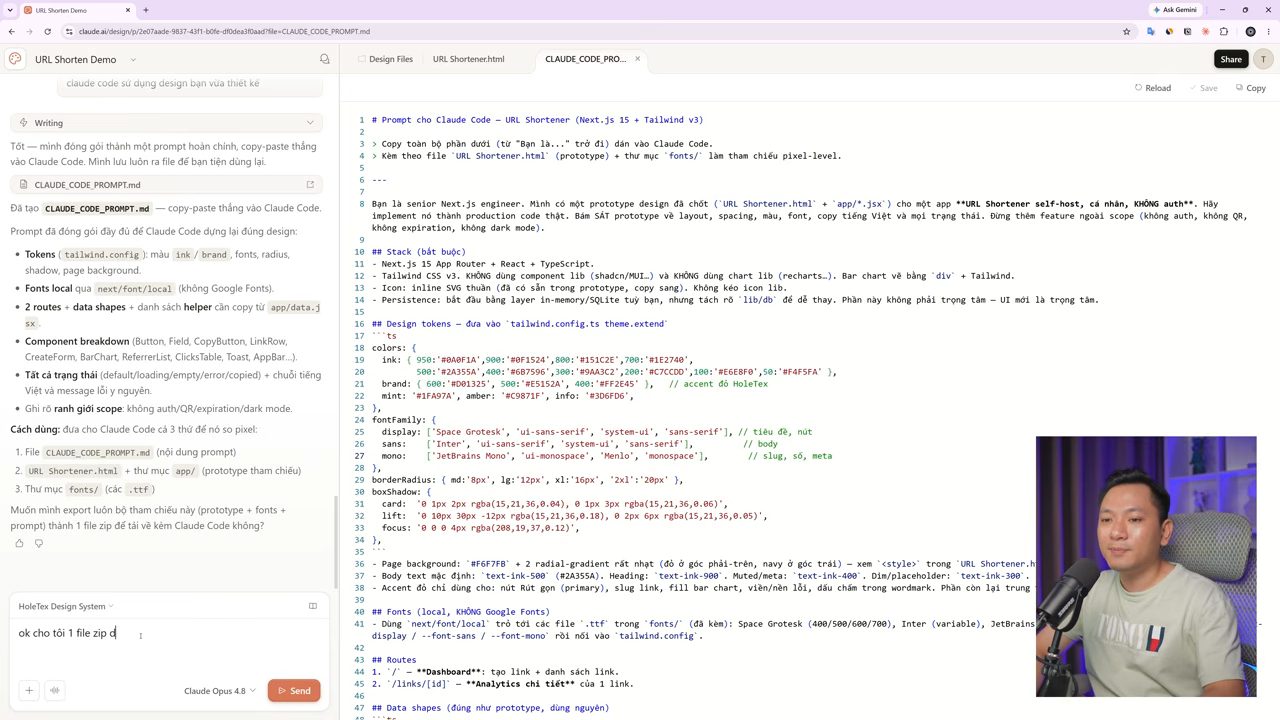Open the user avatar T menu

(1263, 59)
